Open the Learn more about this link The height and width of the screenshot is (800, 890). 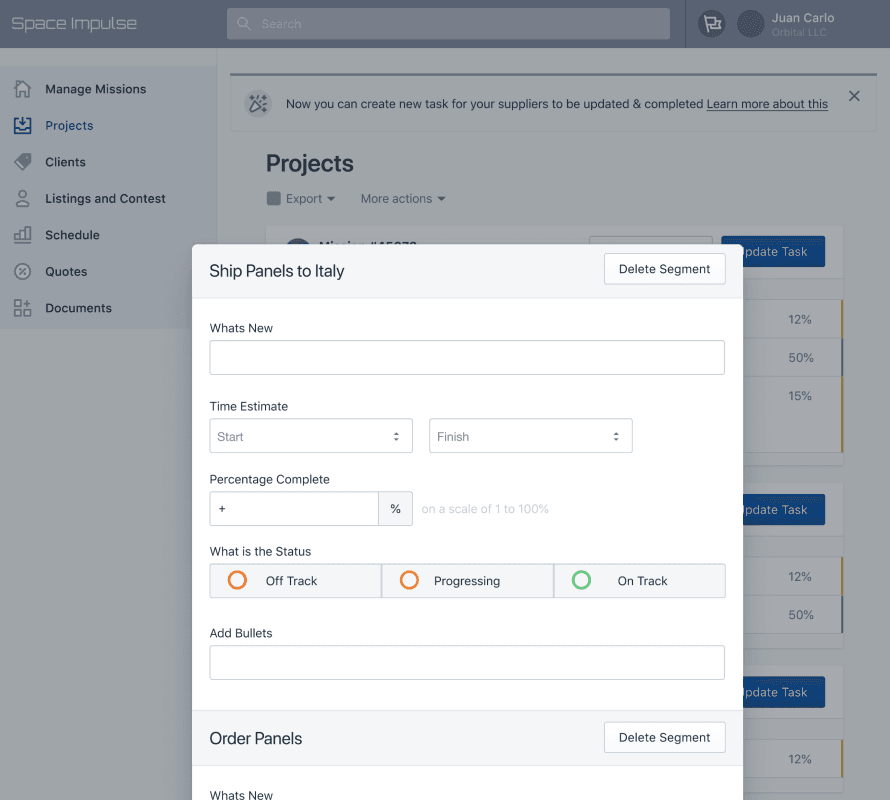click(767, 104)
